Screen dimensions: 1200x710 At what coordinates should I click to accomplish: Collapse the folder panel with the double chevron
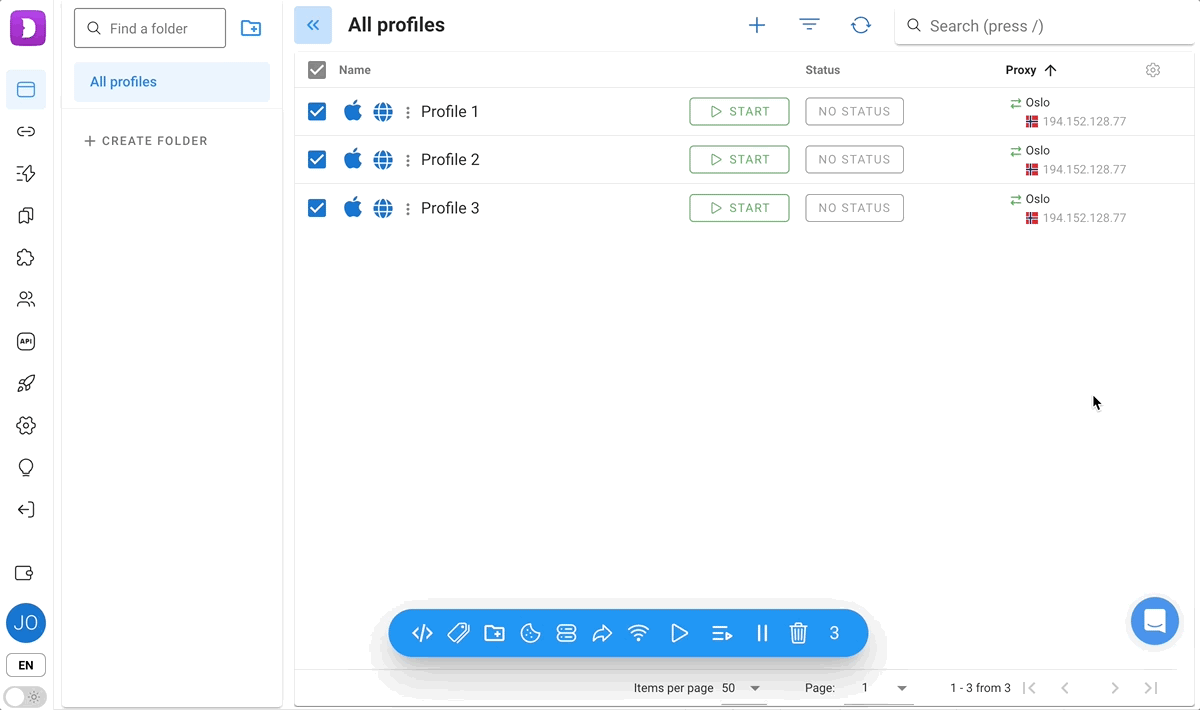(x=313, y=25)
